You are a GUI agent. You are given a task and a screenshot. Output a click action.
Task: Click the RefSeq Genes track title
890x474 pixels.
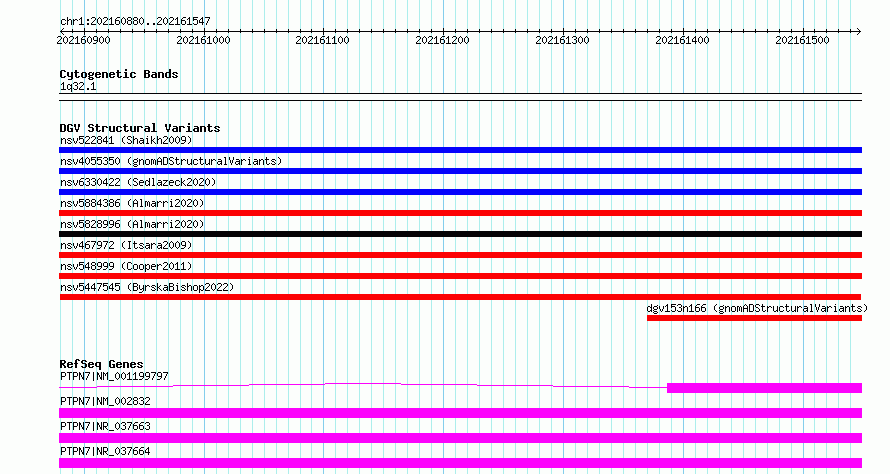tap(101, 364)
